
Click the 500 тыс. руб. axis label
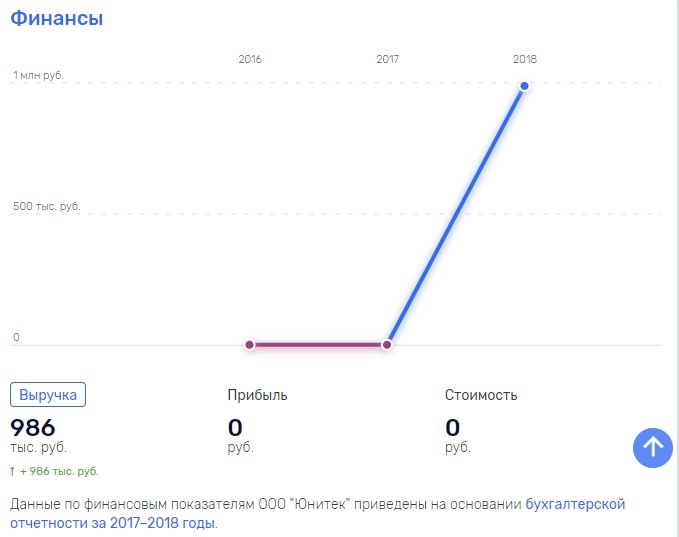tap(46, 206)
